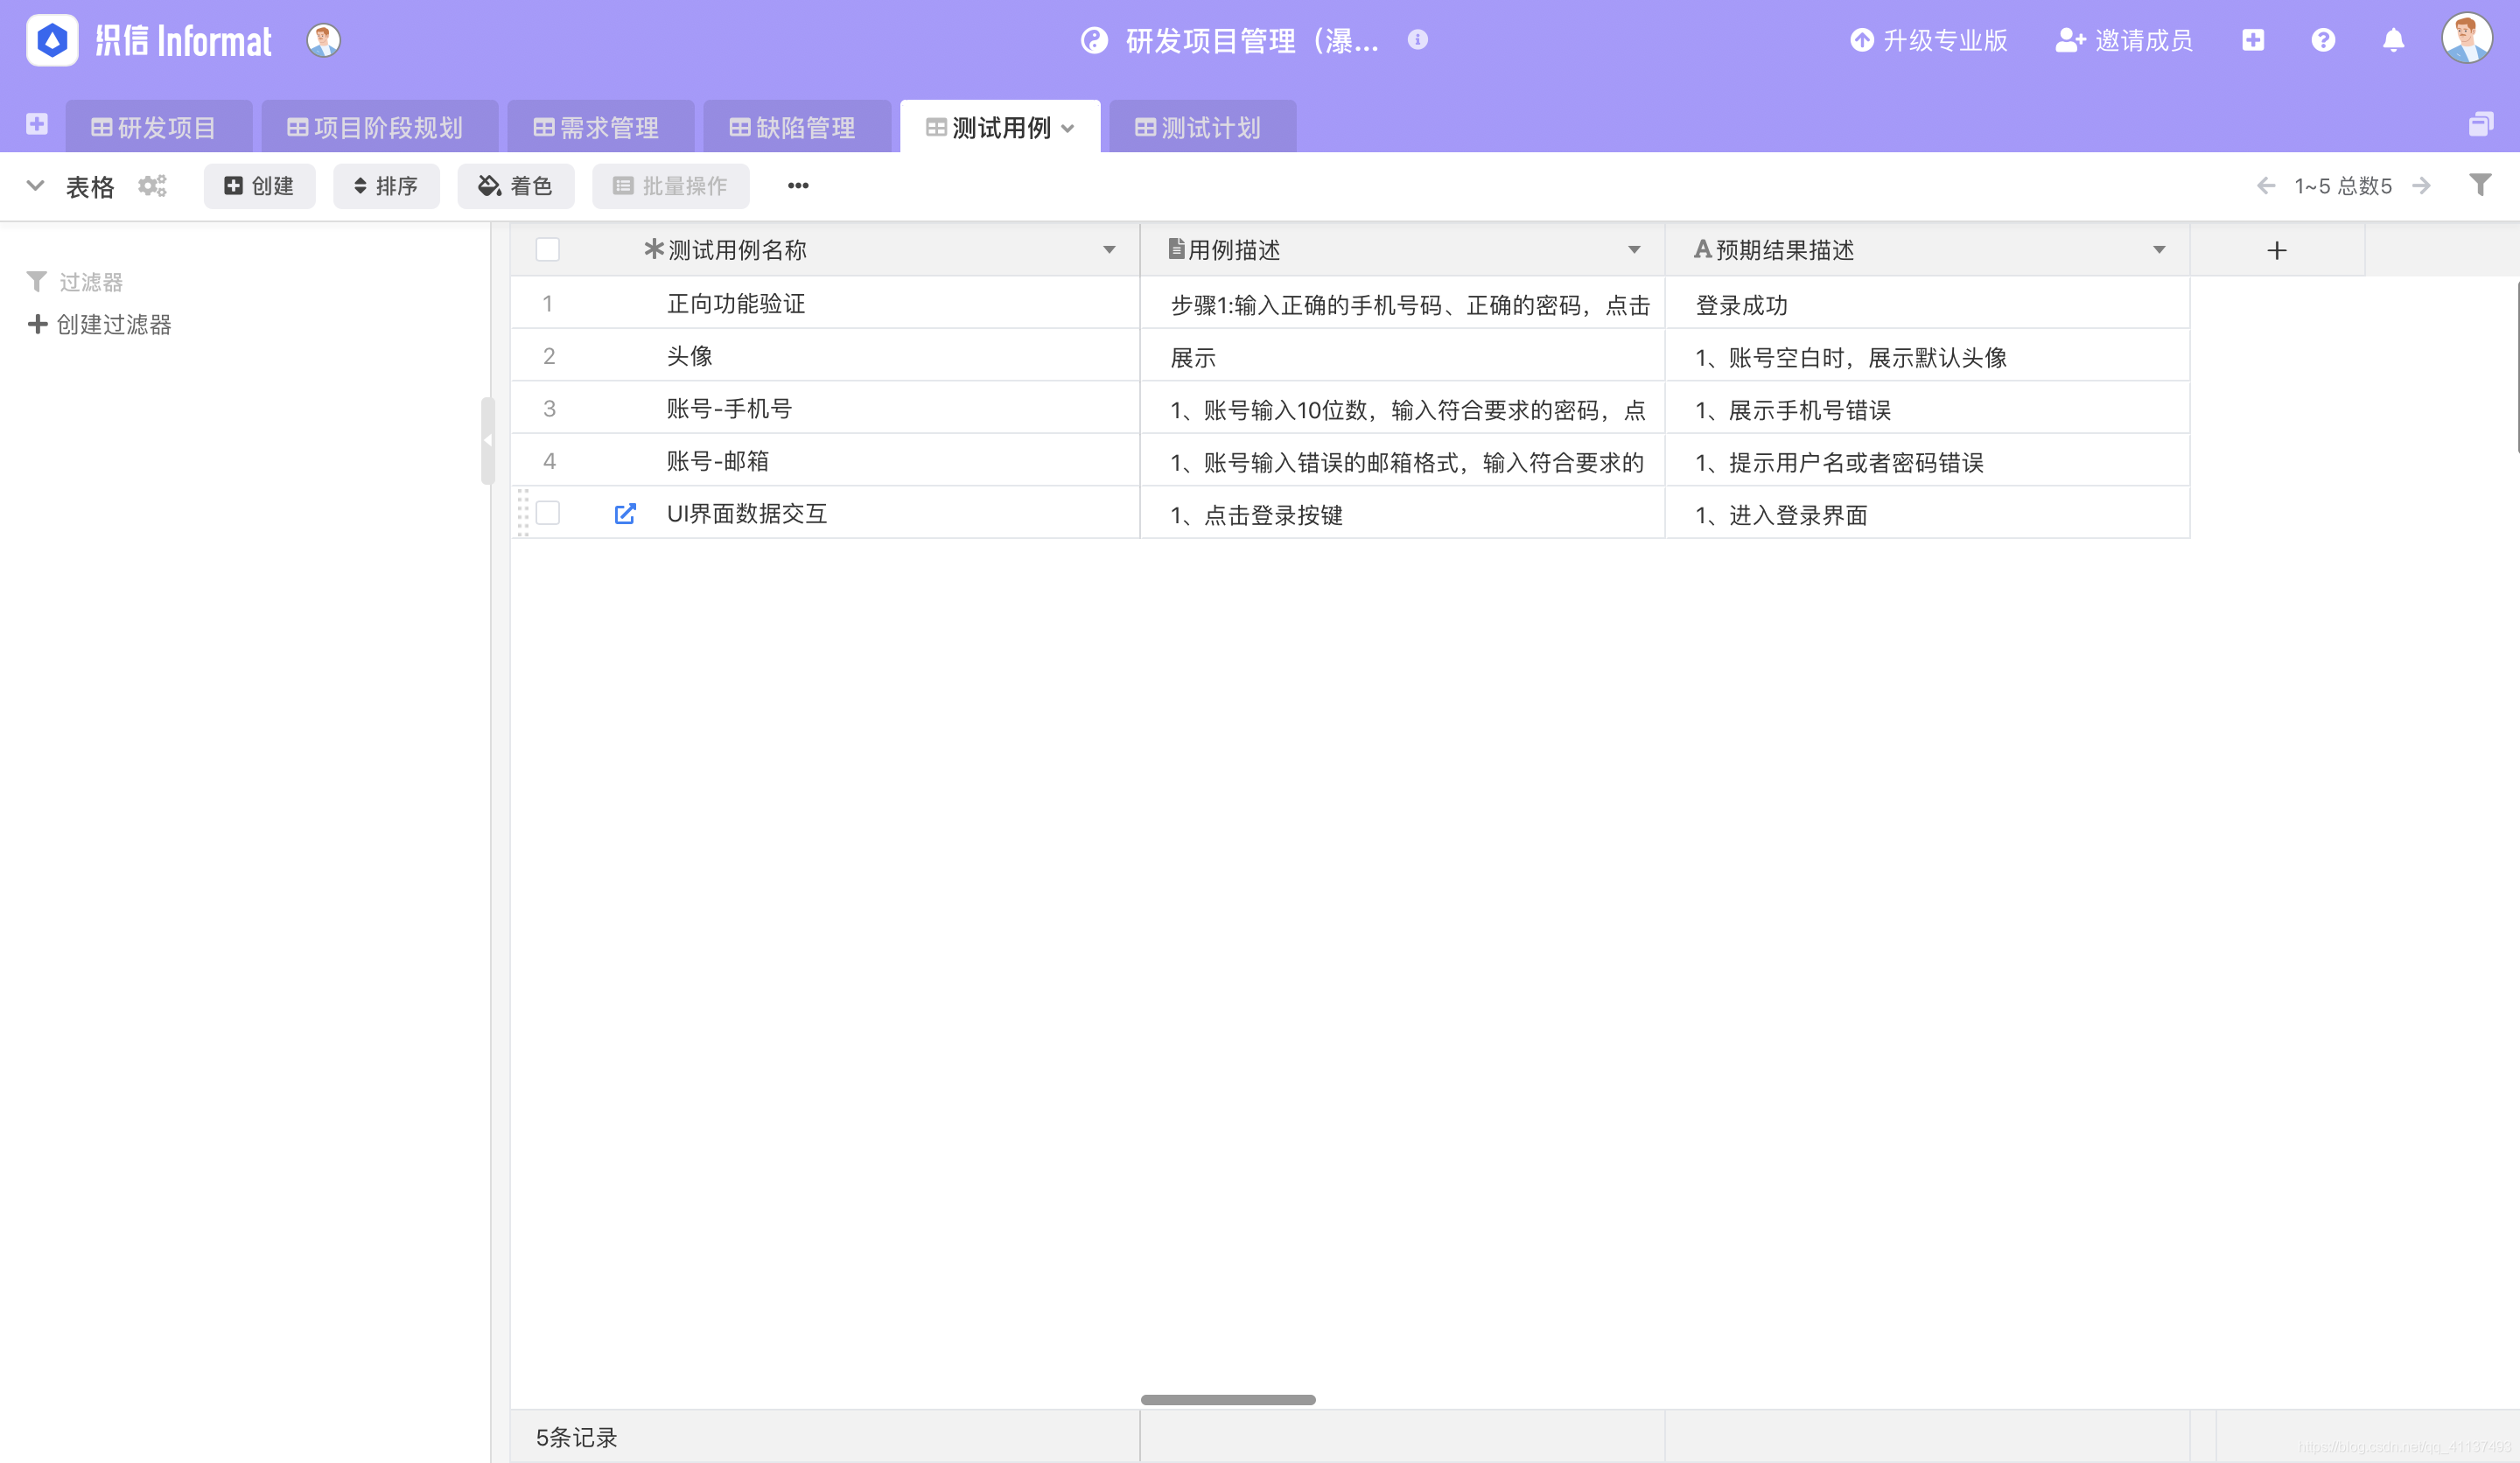Open view settings gears icon
Screen dimensions: 2520x1463
[x=152, y=186]
